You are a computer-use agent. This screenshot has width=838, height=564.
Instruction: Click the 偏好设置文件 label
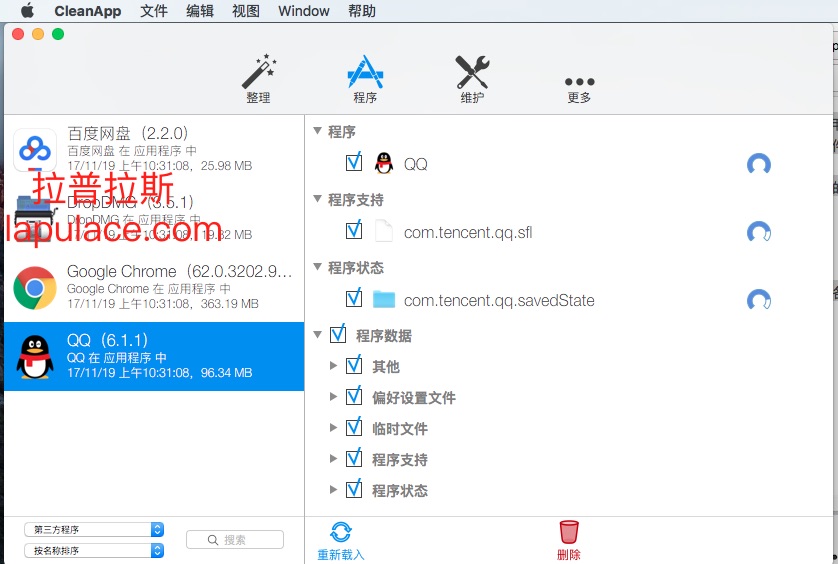(414, 397)
